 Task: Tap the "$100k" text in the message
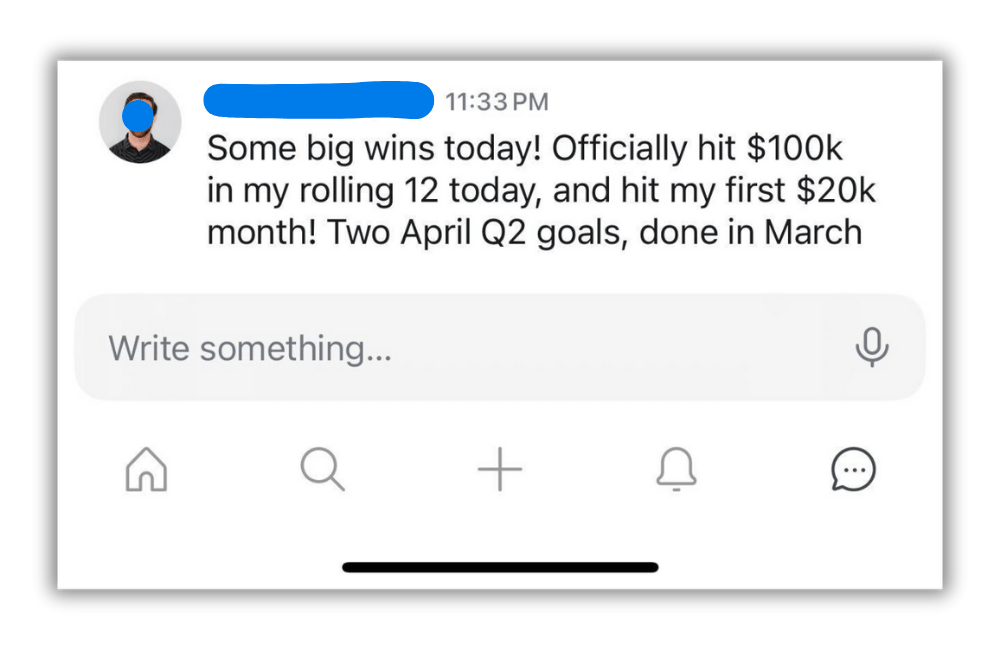(795, 150)
